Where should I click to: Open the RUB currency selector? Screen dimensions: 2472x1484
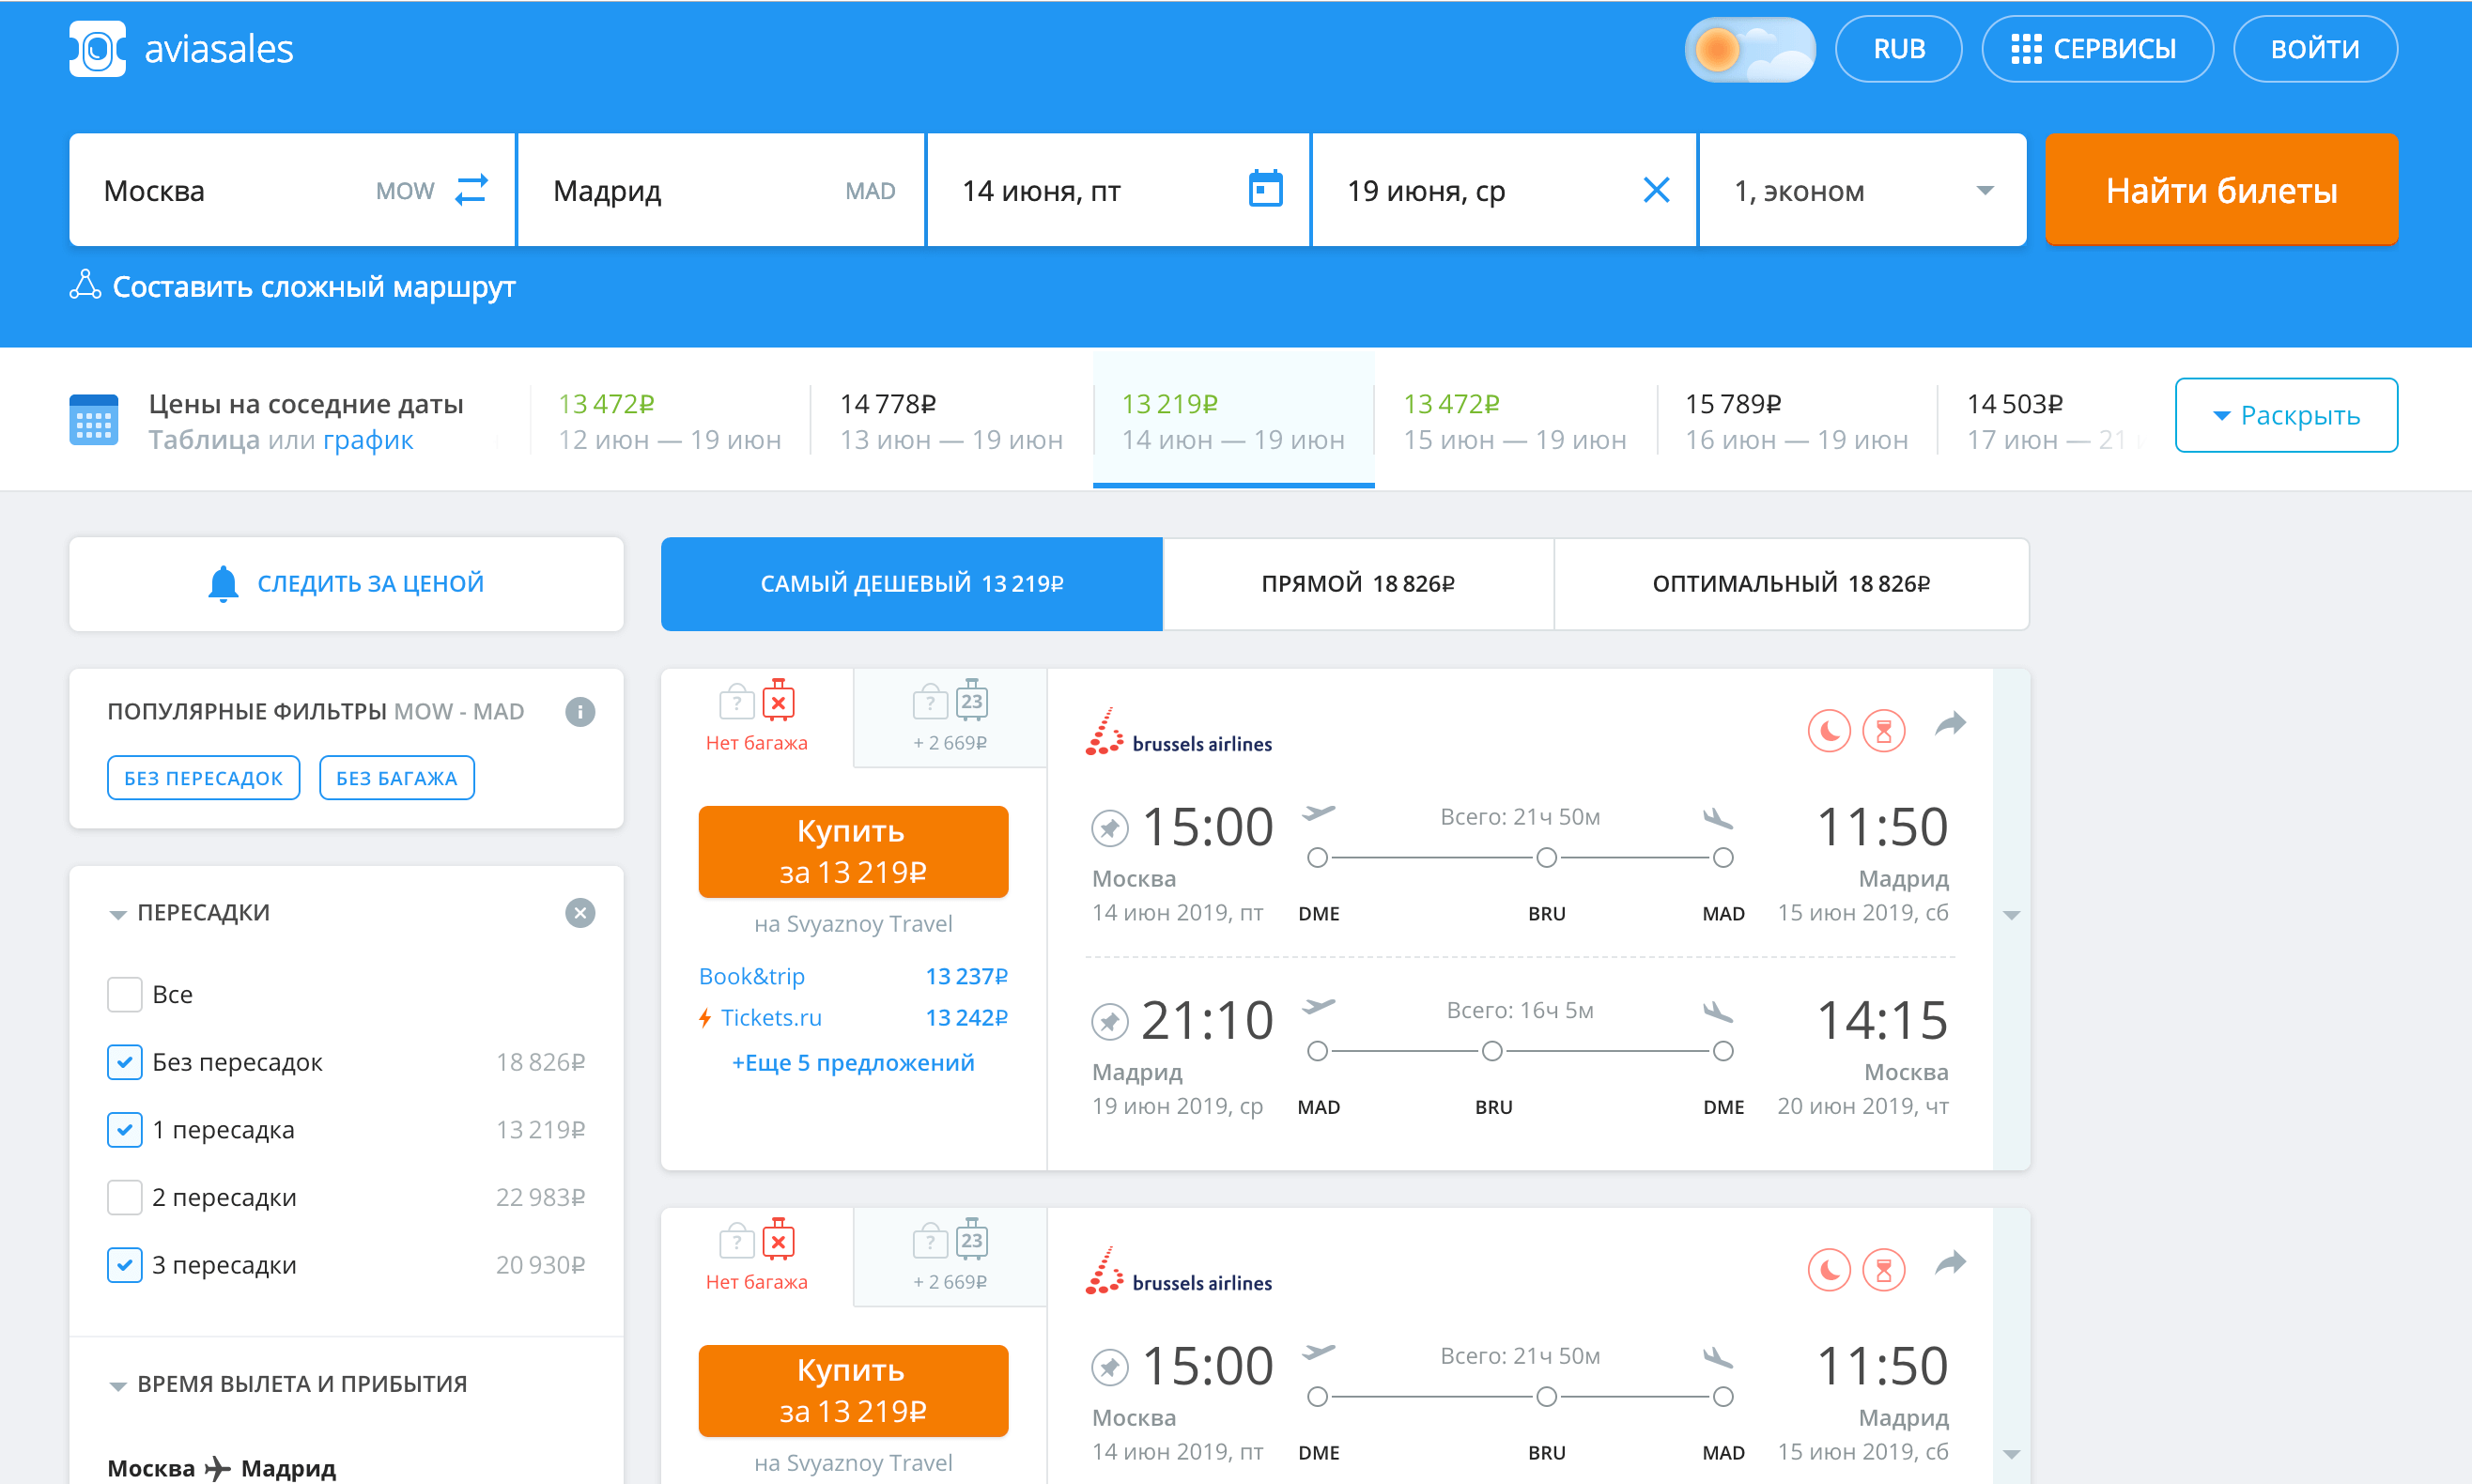click(x=1898, y=49)
